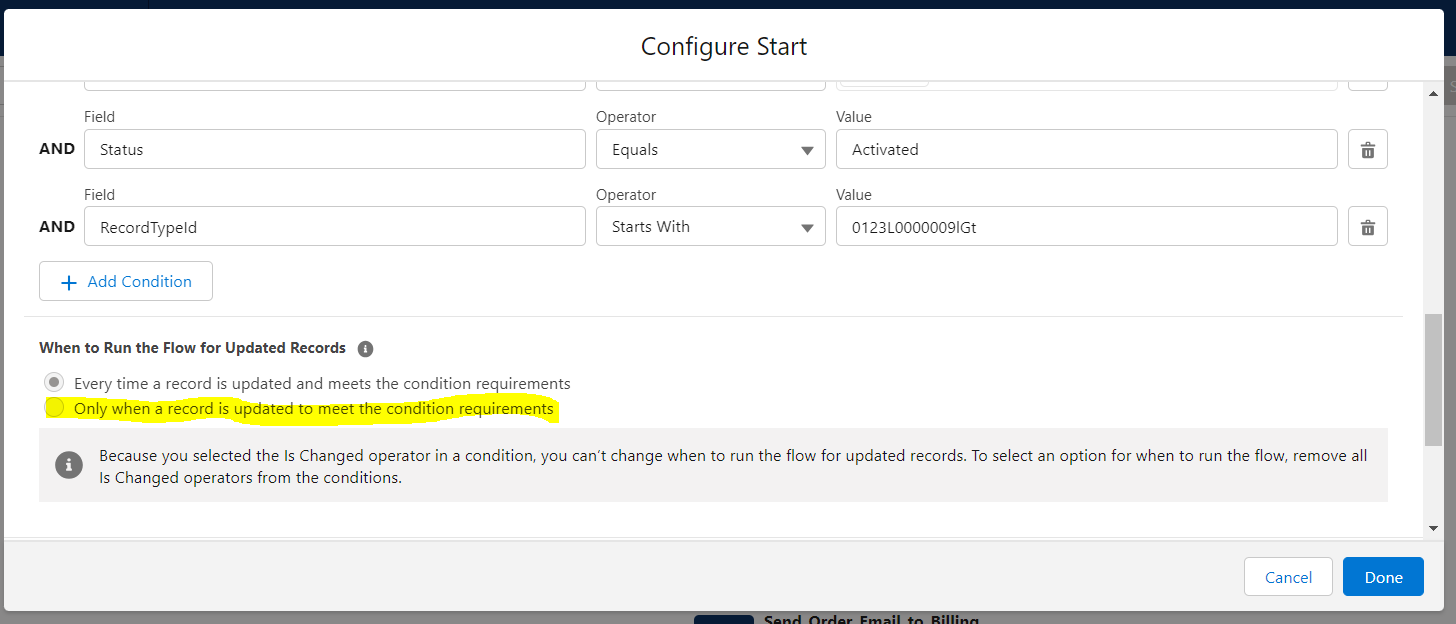This screenshot has width=1456, height=624.
Task: Click info icon in Is Changed notice
Action: tap(69, 464)
